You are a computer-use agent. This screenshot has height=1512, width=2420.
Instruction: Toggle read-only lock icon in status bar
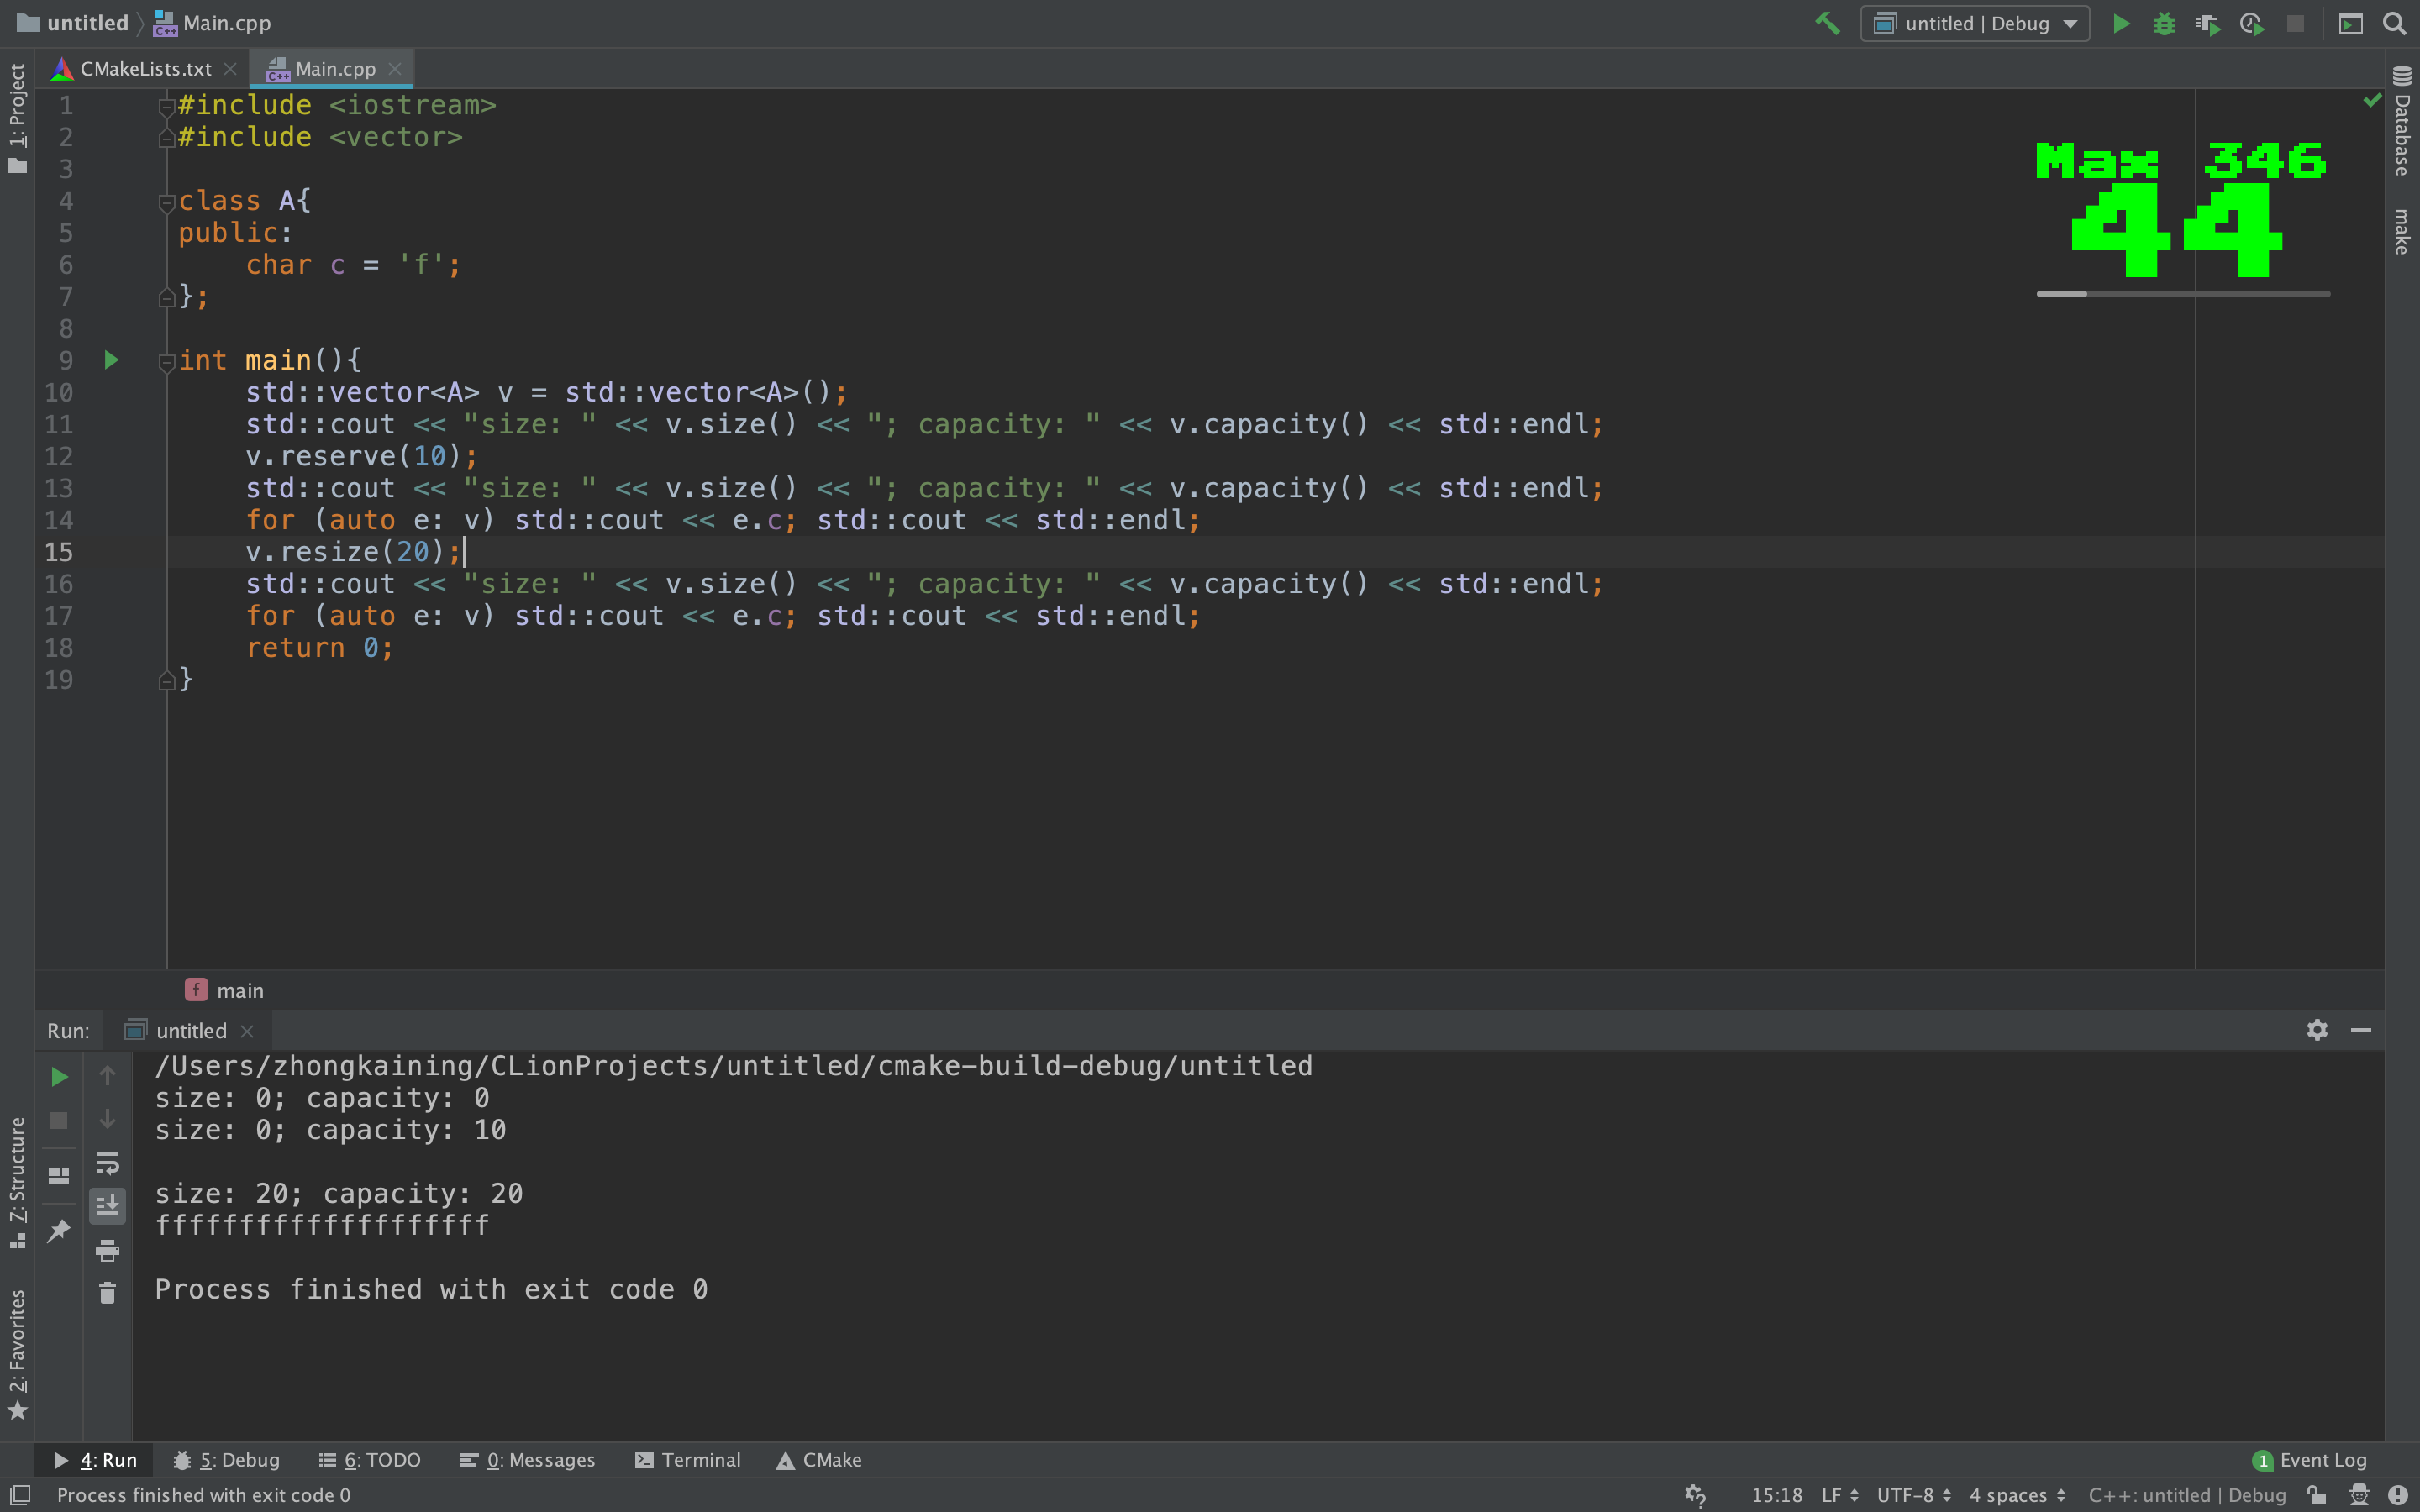pyautogui.click(x=2316, y=1495)
